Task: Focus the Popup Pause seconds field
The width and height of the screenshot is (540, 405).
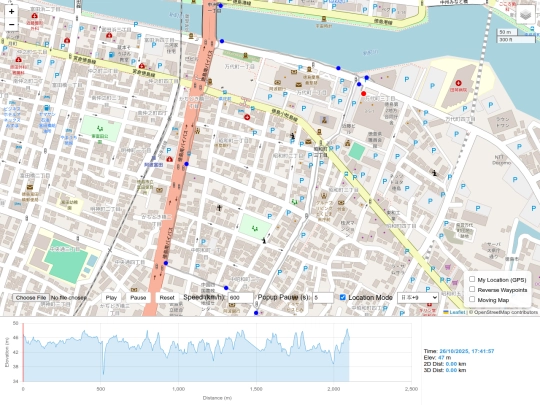Action: click(323, 298)
